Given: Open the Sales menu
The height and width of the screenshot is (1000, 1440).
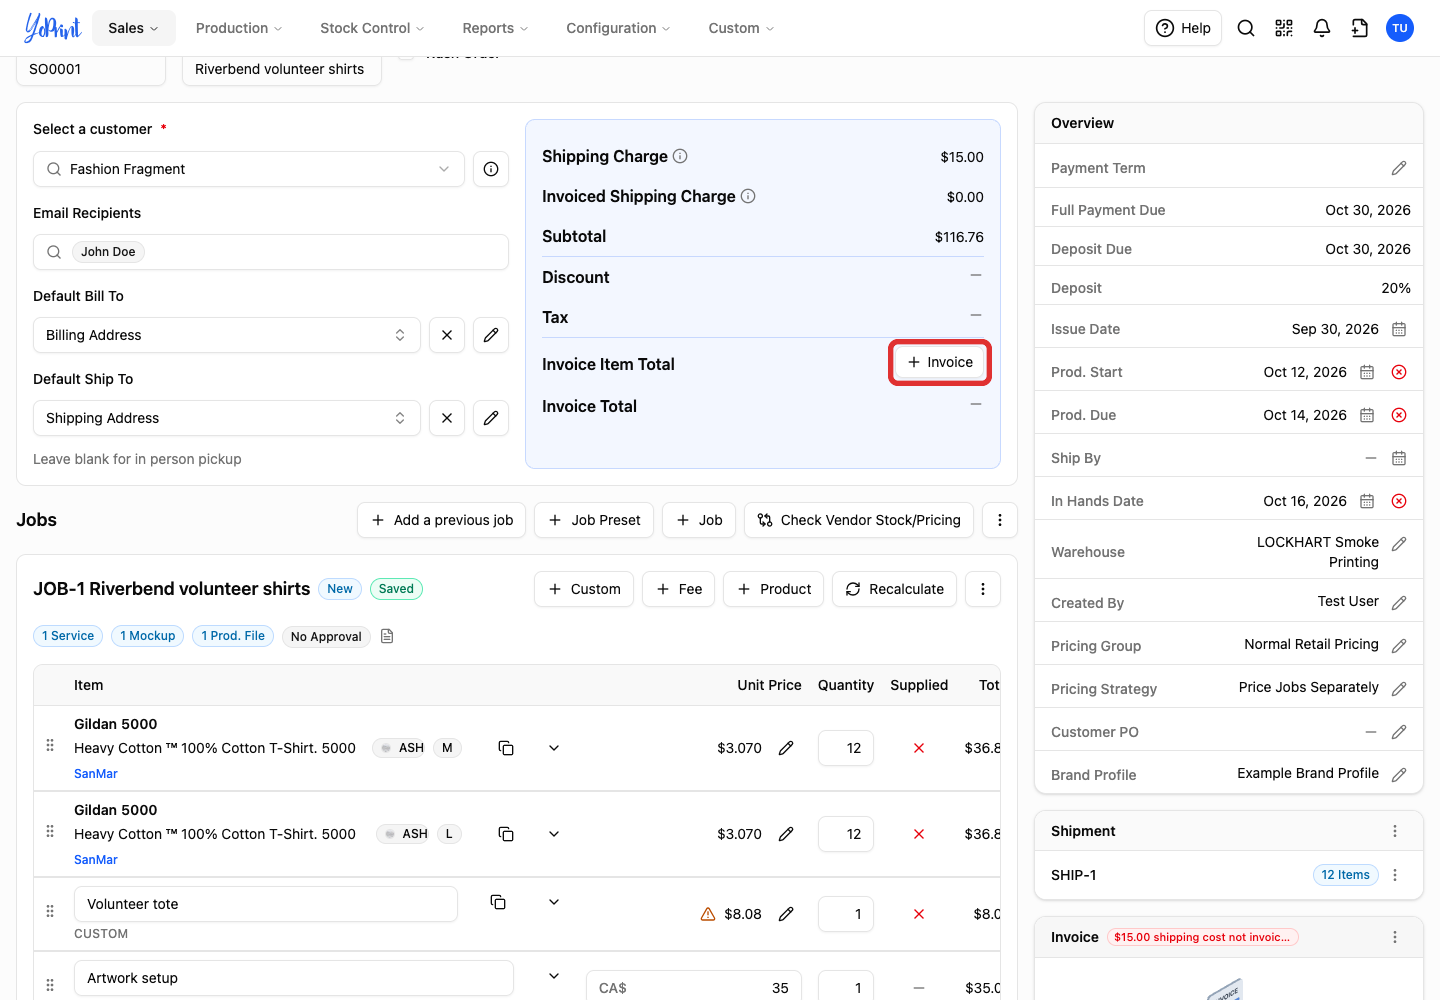Looking at the screenshot, I should pyautogui.click(x=134, y=28).
